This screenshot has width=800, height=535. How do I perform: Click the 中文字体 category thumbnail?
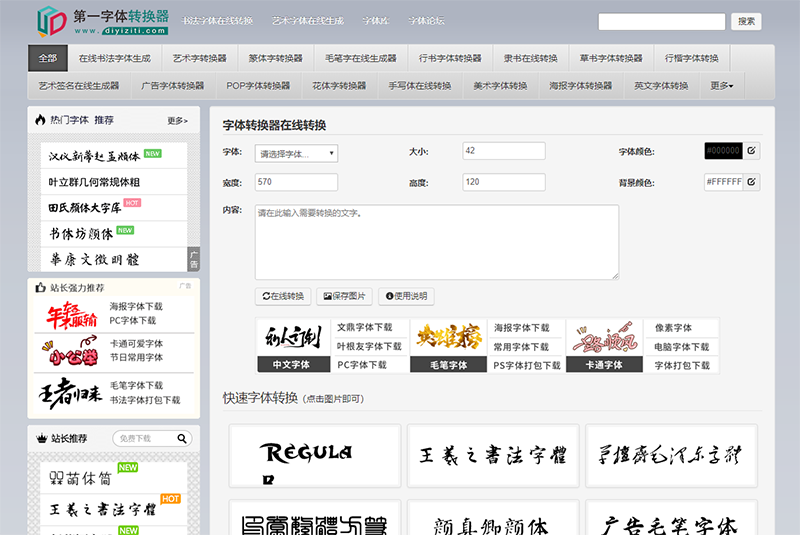click(293, 346)
